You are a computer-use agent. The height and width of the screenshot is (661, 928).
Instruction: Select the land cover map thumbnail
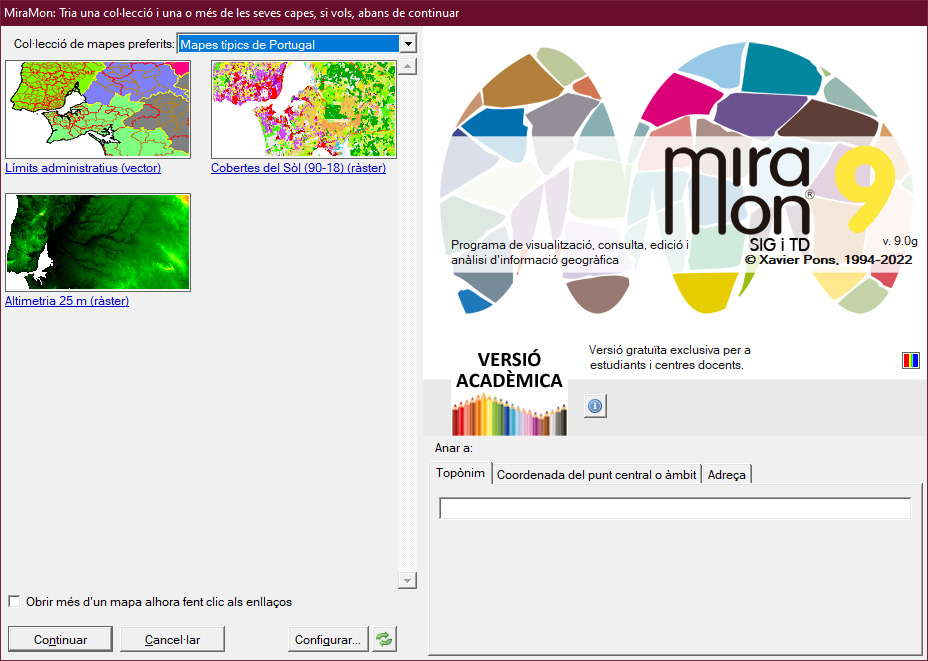(304, 109)
